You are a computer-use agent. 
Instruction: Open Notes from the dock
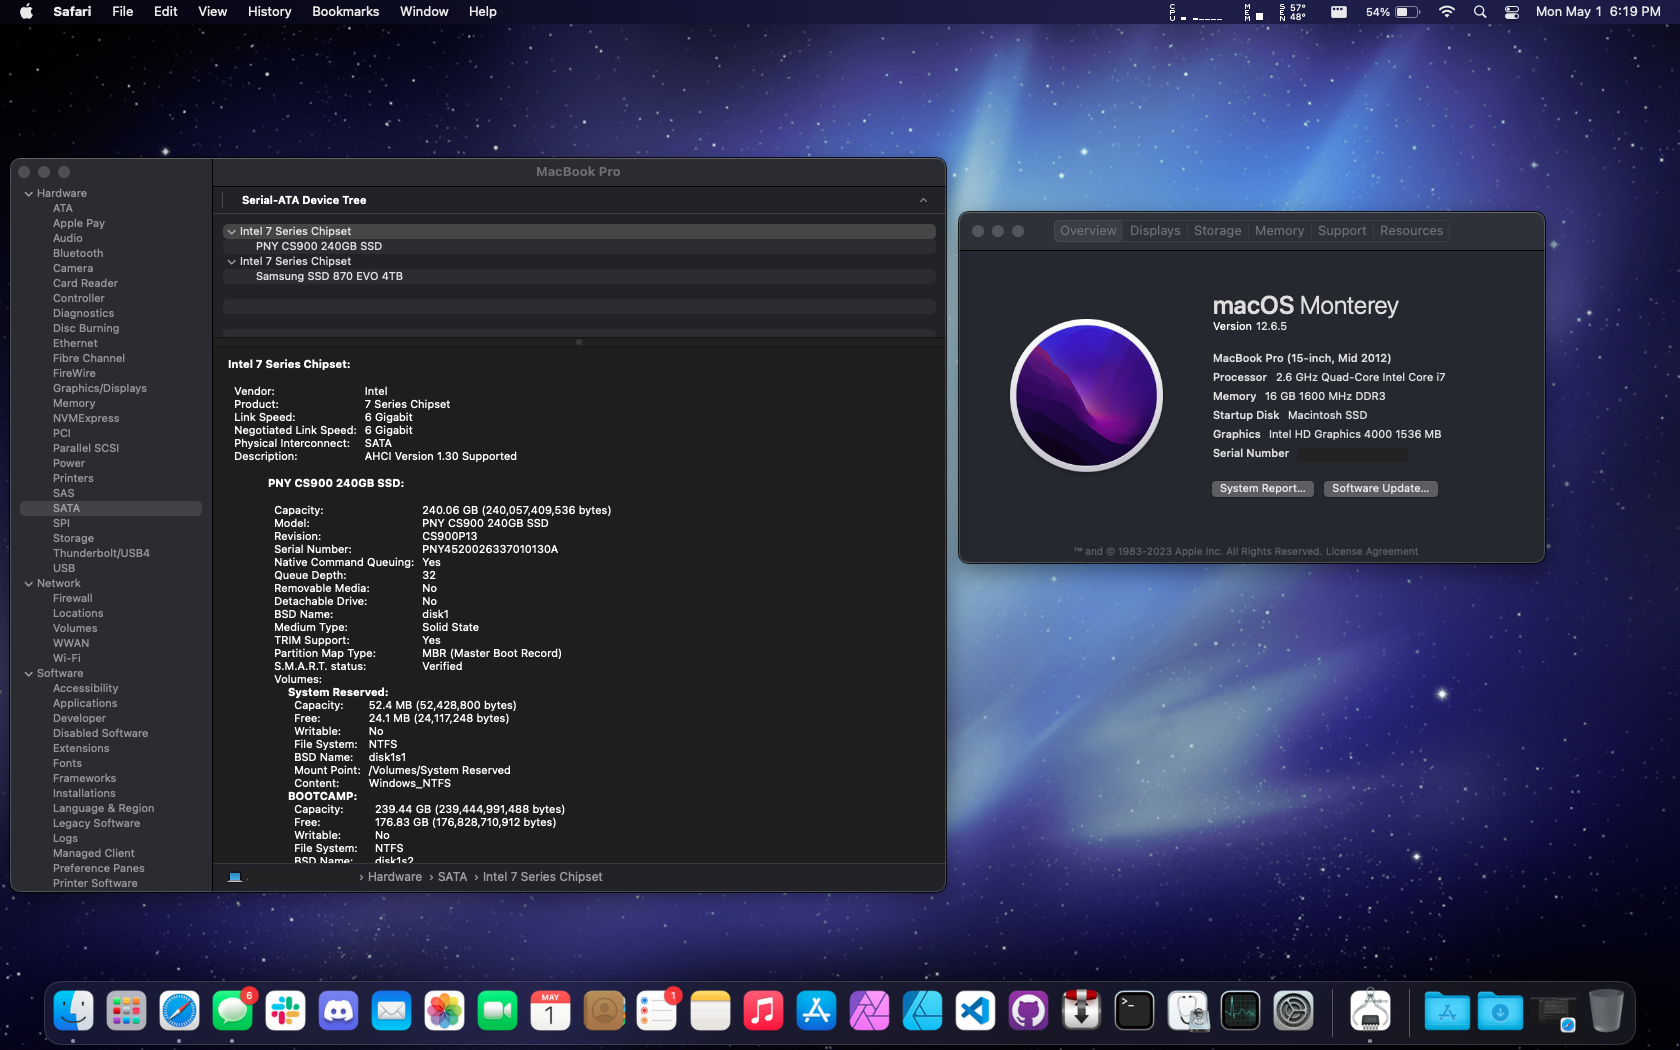(x=710, y=1011)
